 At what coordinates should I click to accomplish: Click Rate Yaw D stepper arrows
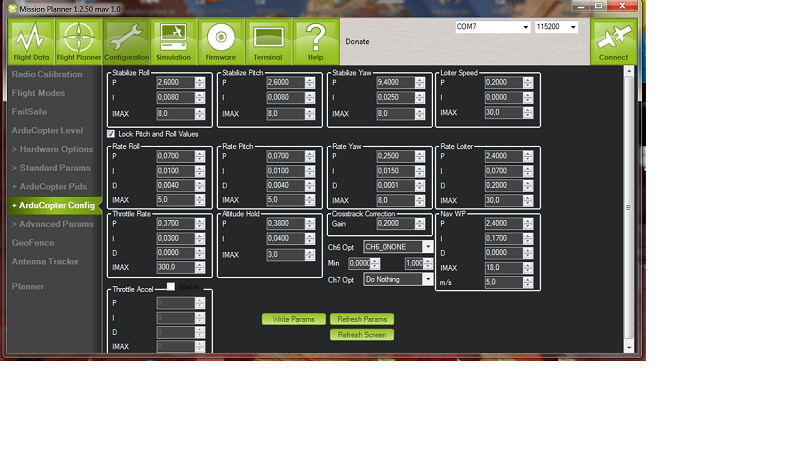coord(420,186)
